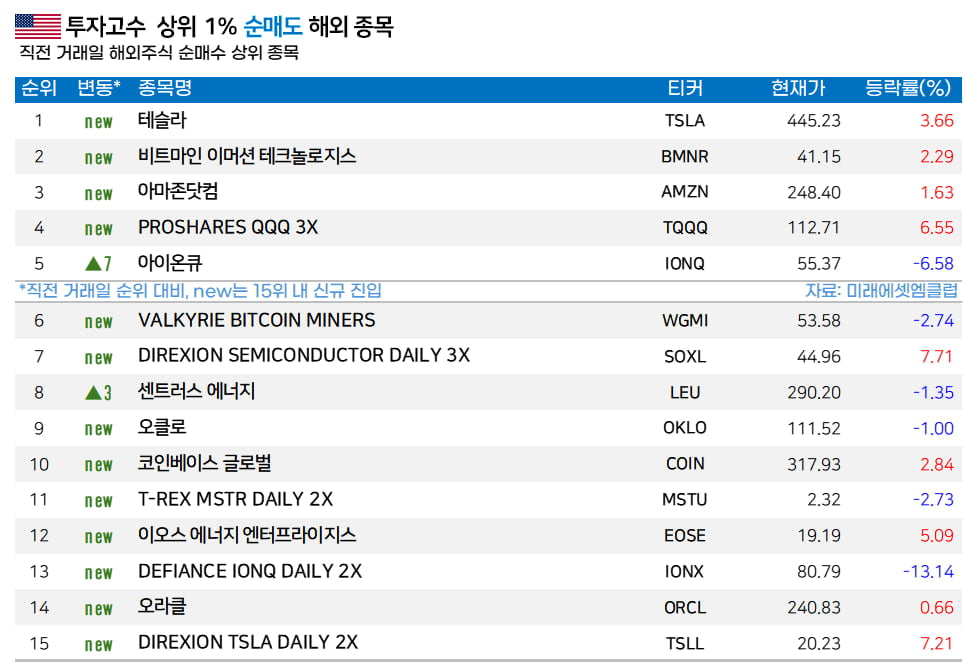Screen dimensions: 964x663
Task: Click the US flag icon in the title
Action: tap(37, 26)
